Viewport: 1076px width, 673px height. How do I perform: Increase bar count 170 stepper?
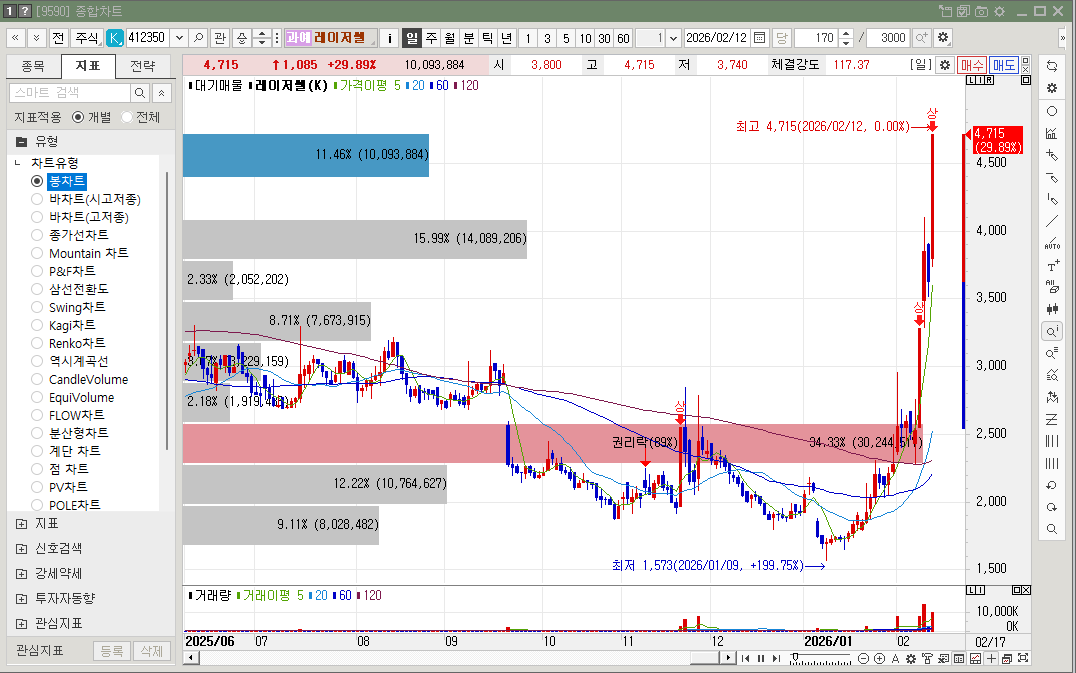846,34
